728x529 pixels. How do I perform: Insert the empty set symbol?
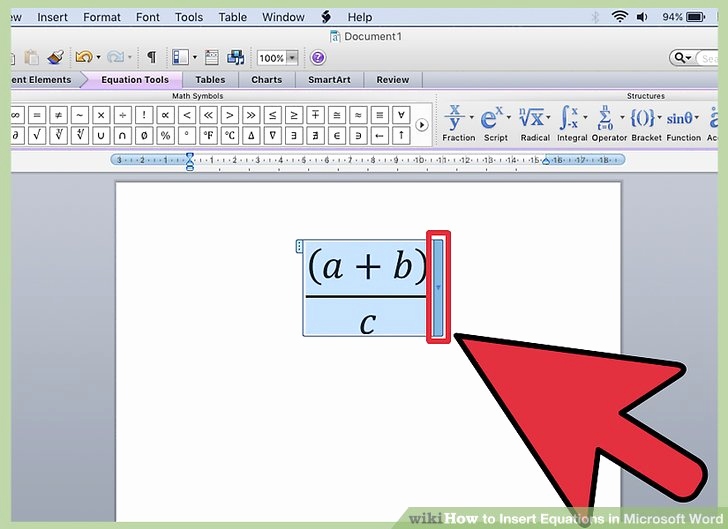click(144, 136)
